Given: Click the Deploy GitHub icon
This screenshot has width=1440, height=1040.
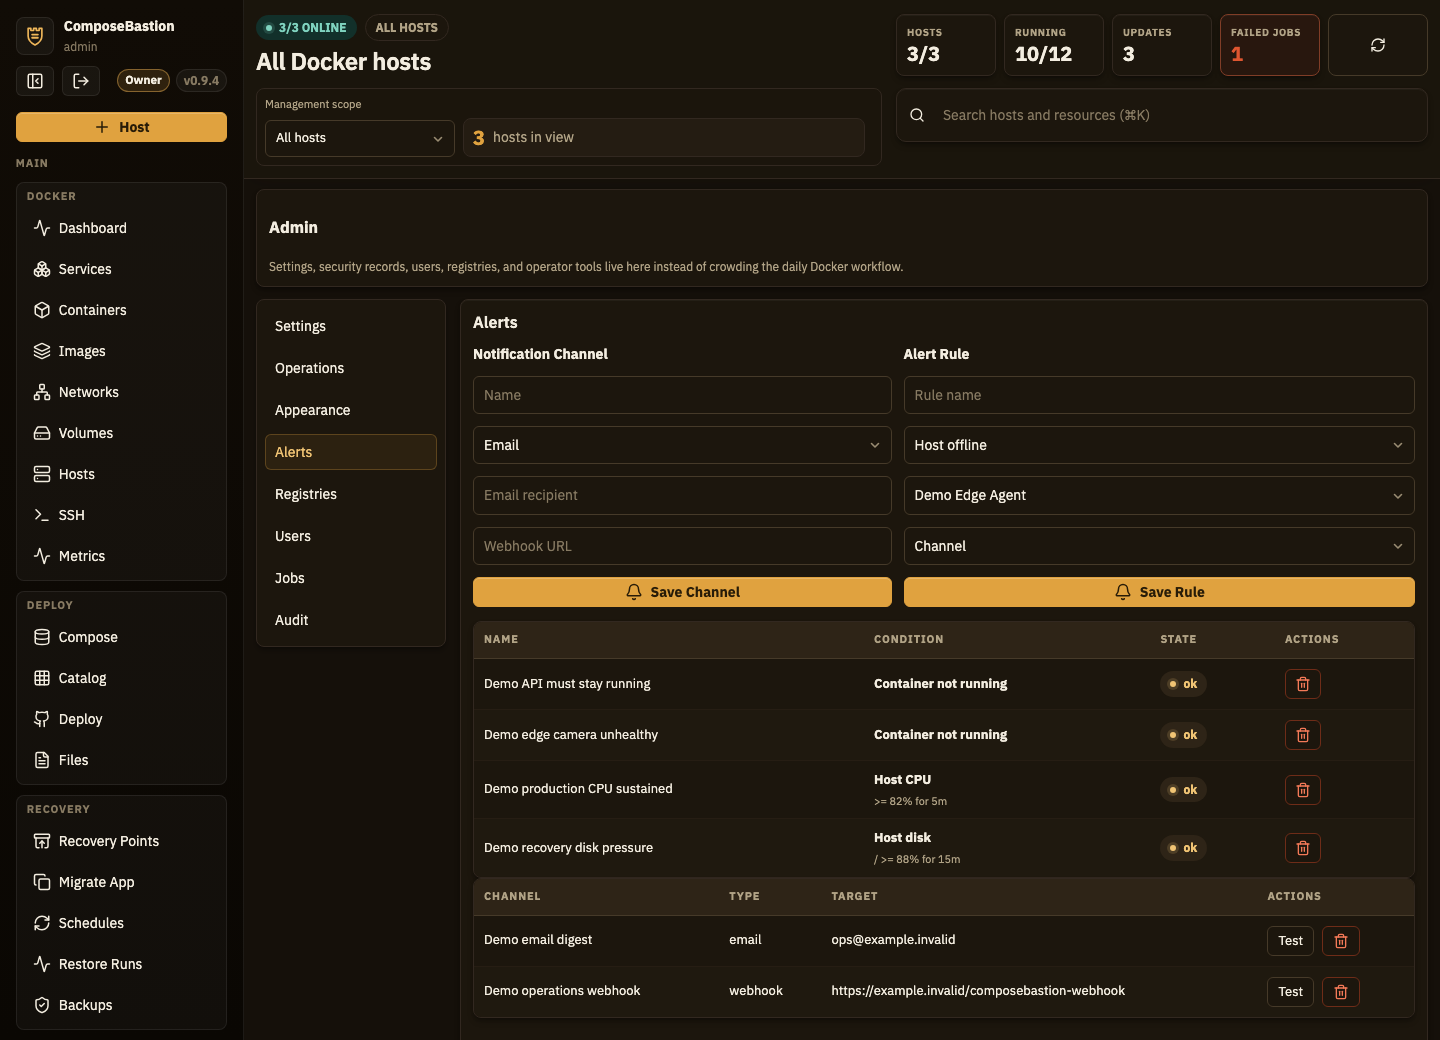Looking at the screenshot, I should (42, 719).
